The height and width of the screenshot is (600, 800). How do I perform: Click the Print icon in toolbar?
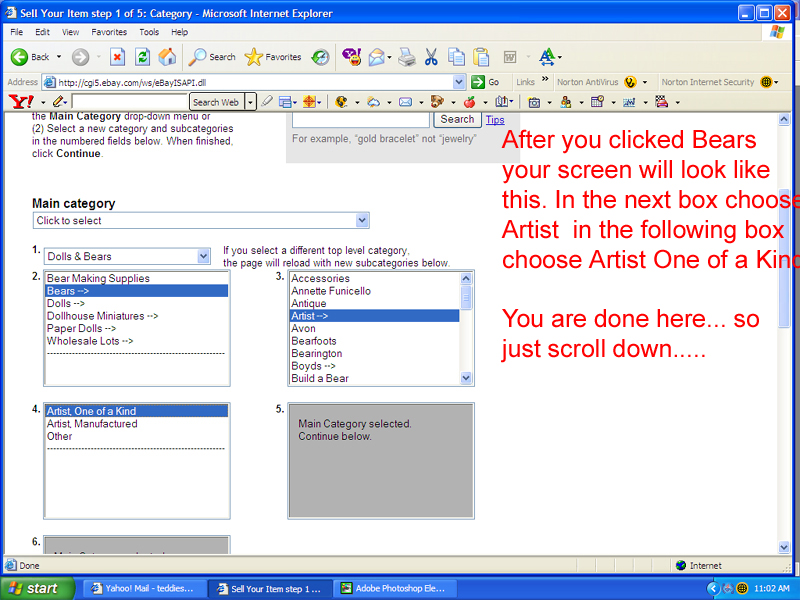[x=407, y=57]
